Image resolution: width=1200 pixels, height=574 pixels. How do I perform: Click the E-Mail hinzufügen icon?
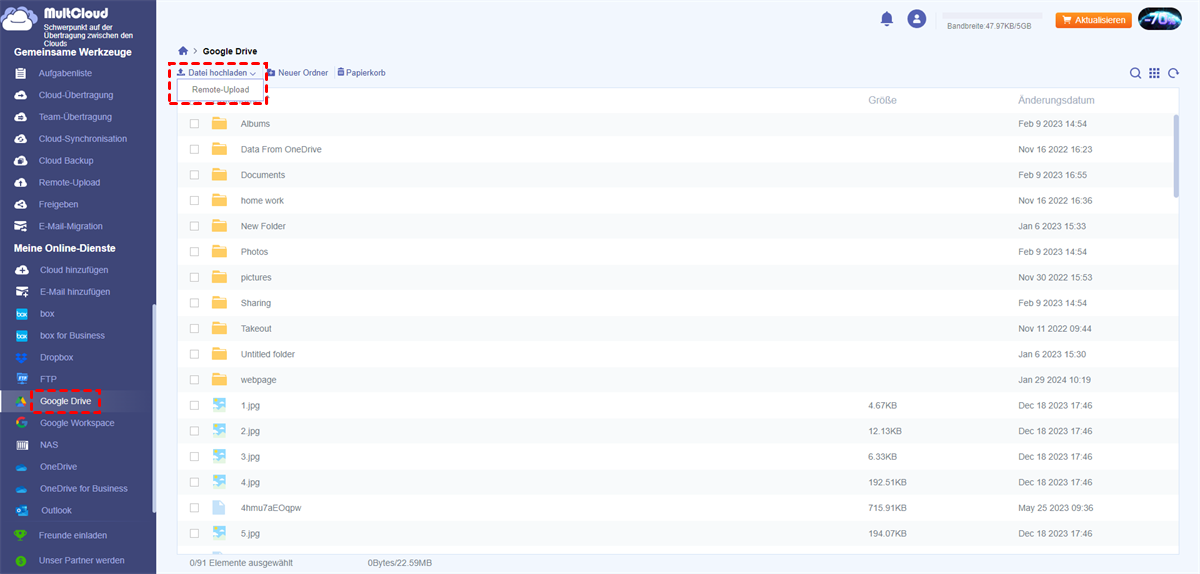coord(20,292)
